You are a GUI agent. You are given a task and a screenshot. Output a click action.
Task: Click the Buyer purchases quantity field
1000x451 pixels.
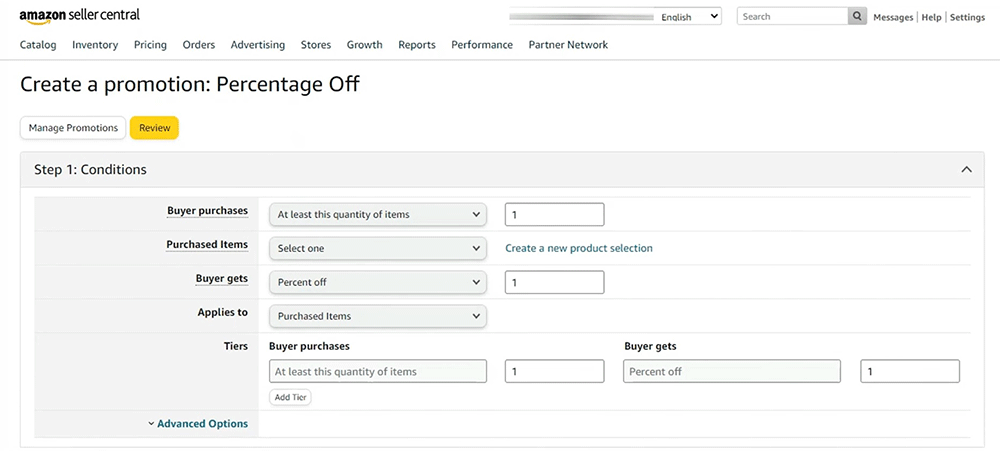coord(554,214)
